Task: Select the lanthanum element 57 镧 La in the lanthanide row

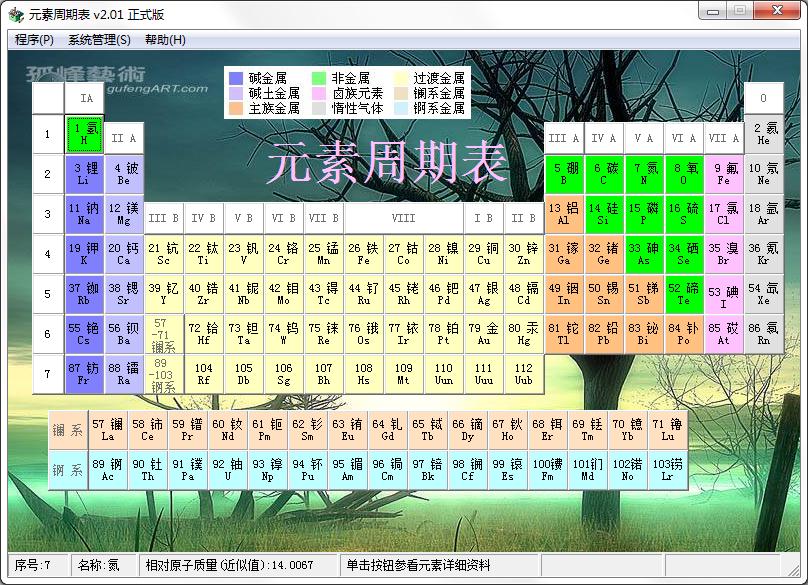Action: point(108,430)
